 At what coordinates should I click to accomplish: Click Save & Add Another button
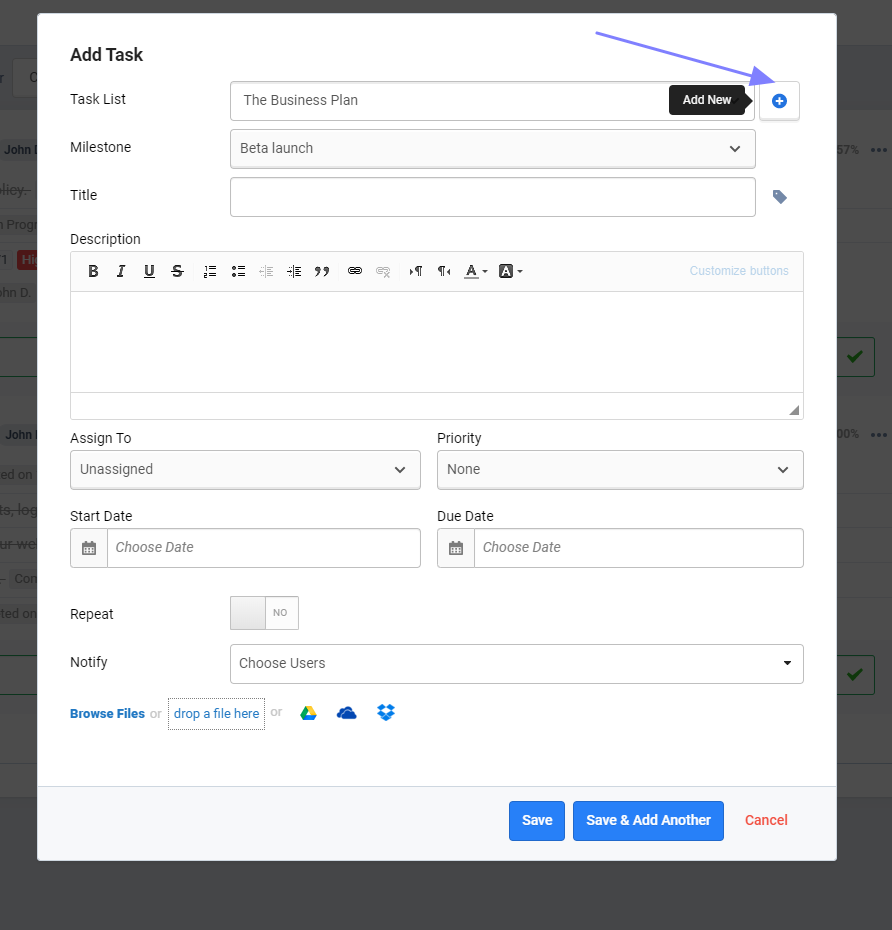tap(648, 821)
